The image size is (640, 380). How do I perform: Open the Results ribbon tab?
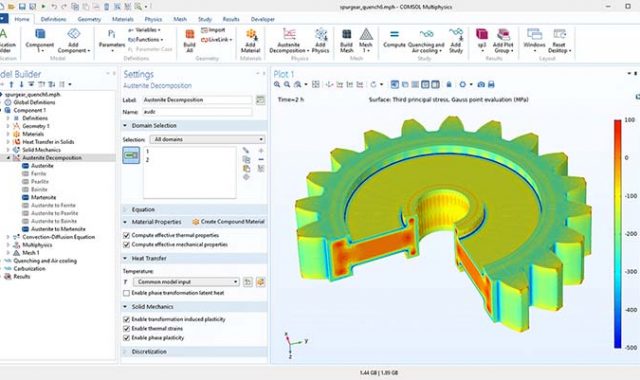click(231, 19)
